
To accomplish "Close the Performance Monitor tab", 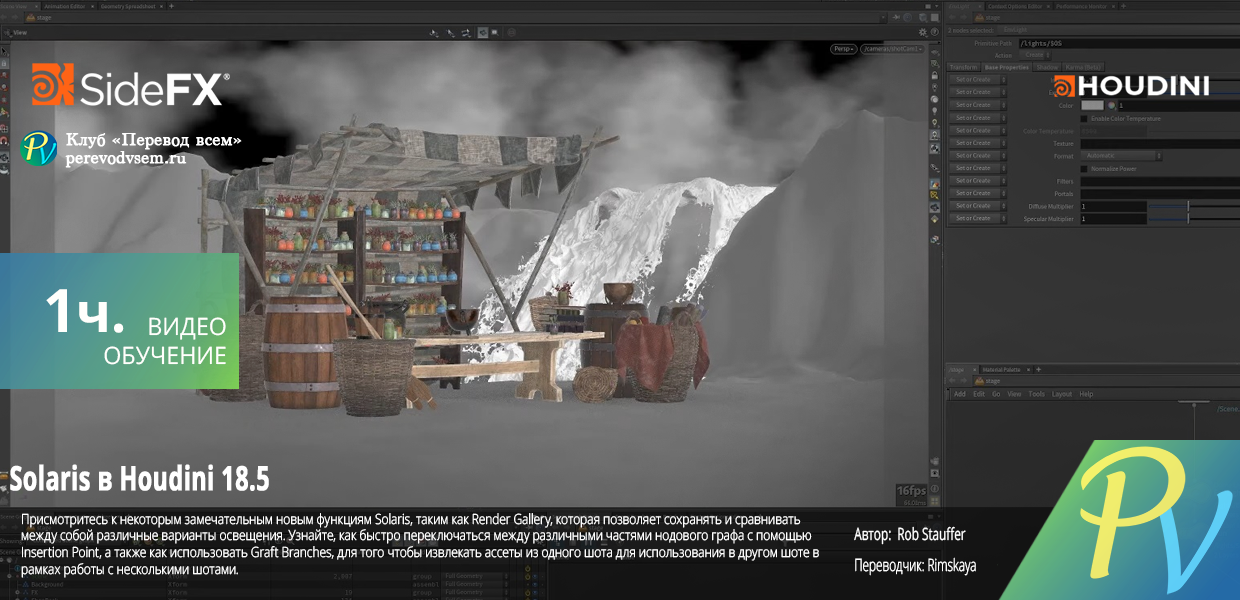I will (1113, 6).
